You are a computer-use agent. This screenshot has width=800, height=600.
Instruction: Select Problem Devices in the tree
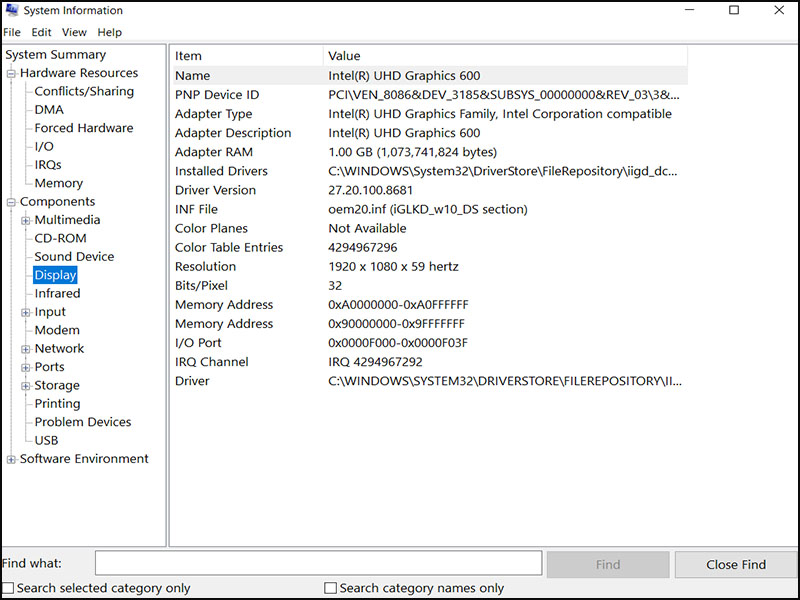[x=83, y=422]
